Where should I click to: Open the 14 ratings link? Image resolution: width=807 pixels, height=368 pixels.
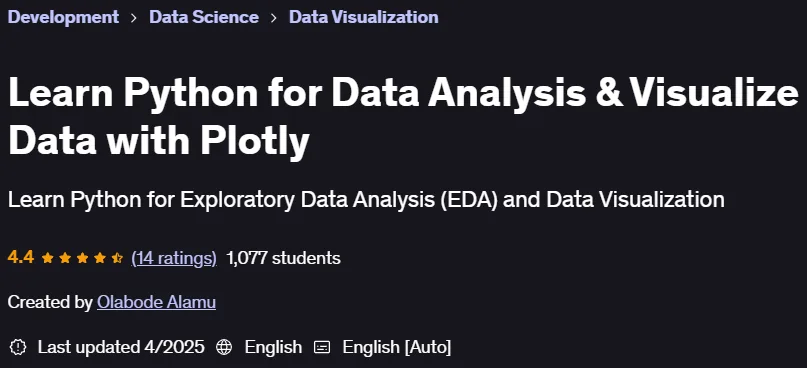174,258
